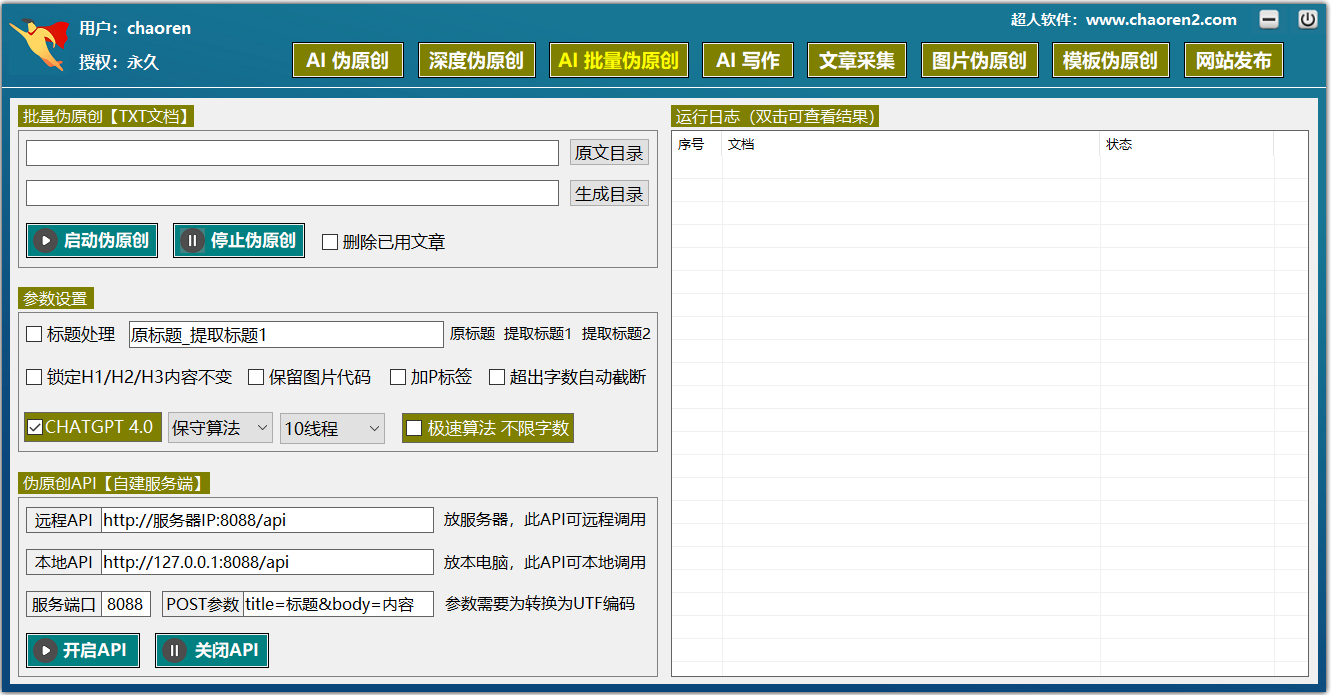Insert 提取标题2 placeholder
This screenshot has width=1331, height=695.
(616, 334)
